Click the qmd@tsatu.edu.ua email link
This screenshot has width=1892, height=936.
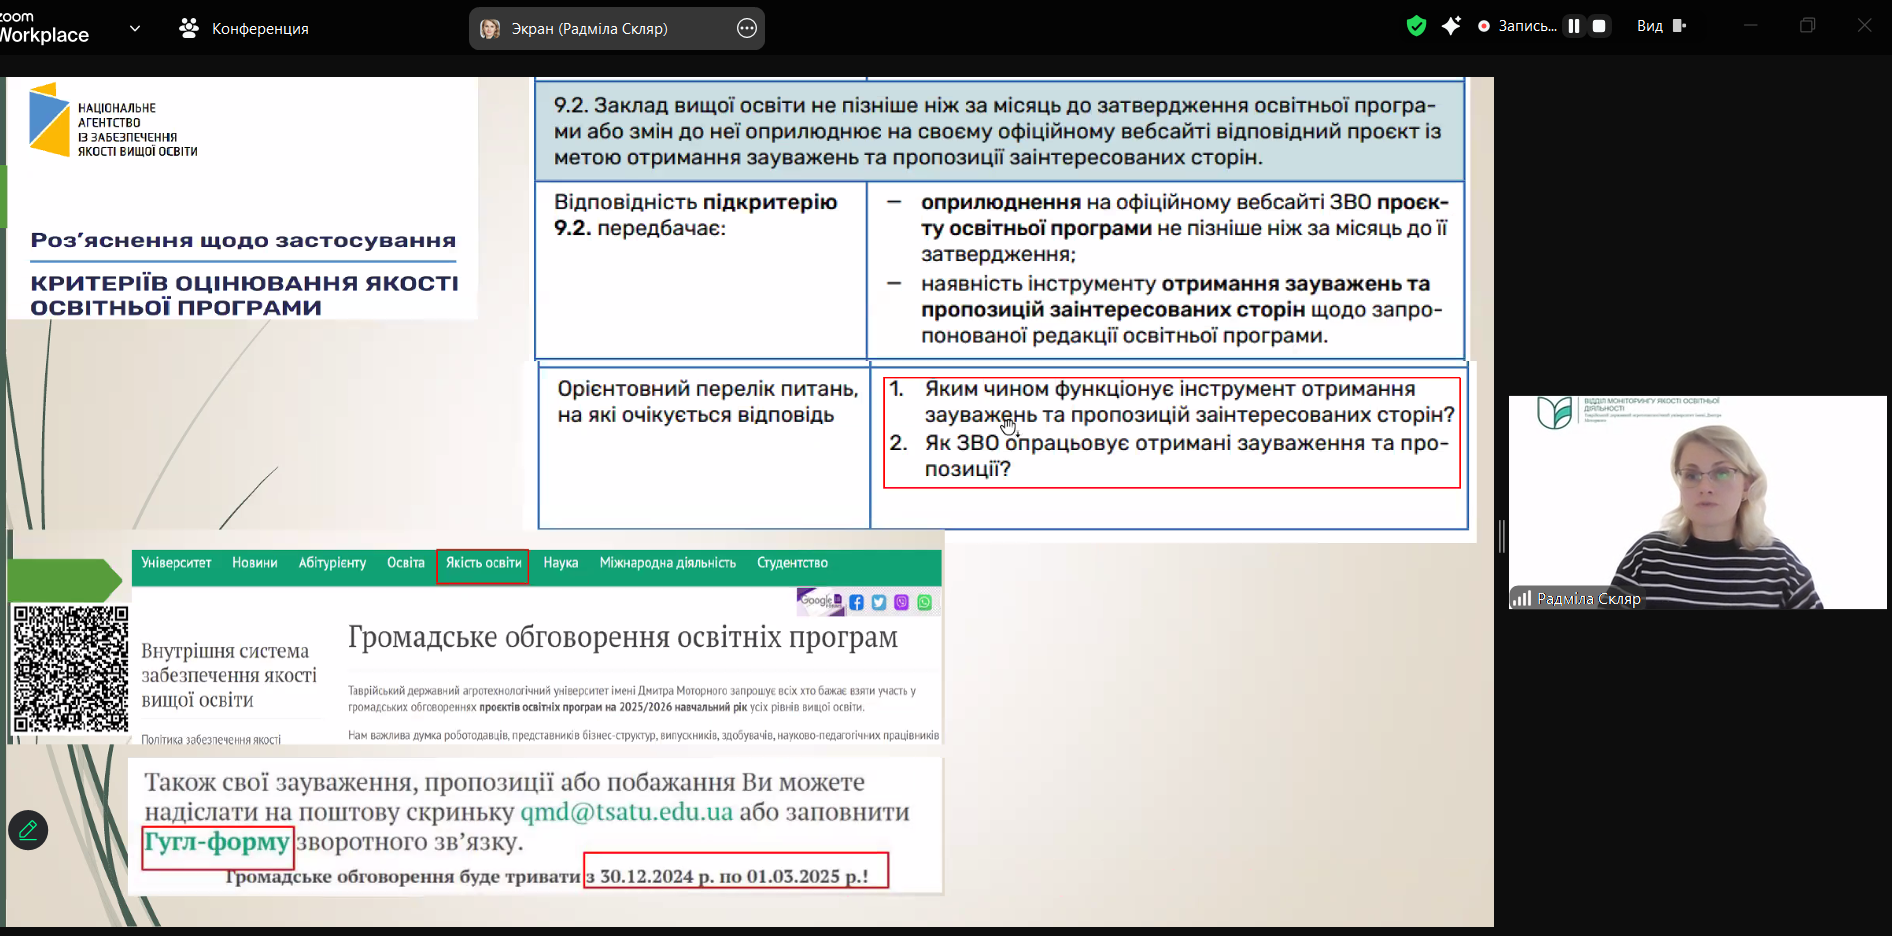click(626, 812)
